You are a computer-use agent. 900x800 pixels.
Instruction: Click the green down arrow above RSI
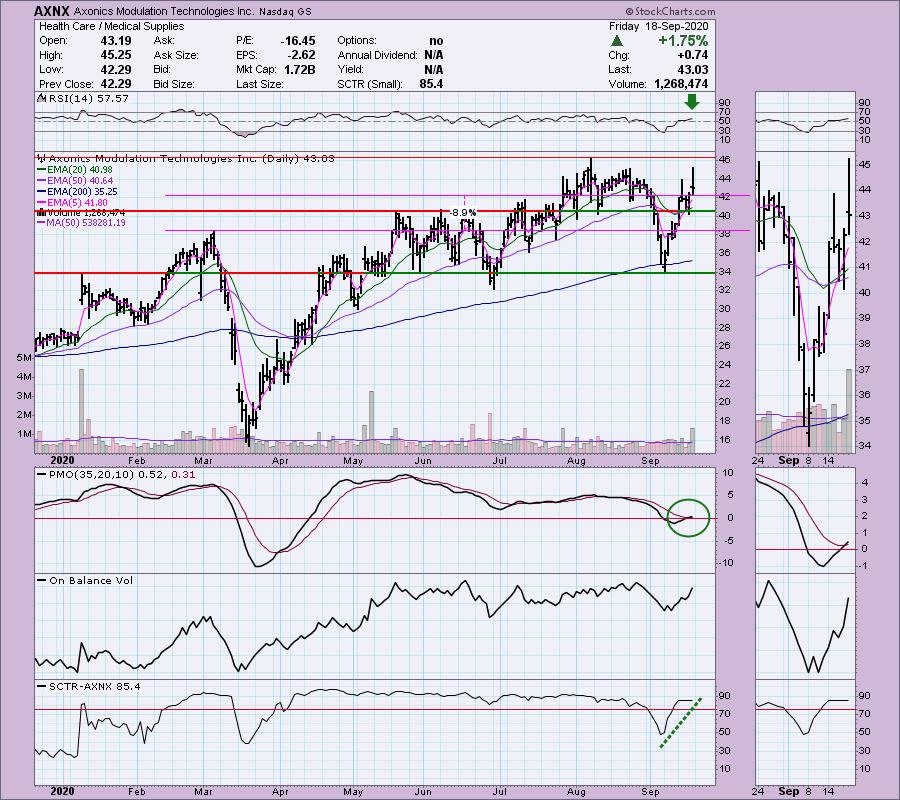coord(692,102)
